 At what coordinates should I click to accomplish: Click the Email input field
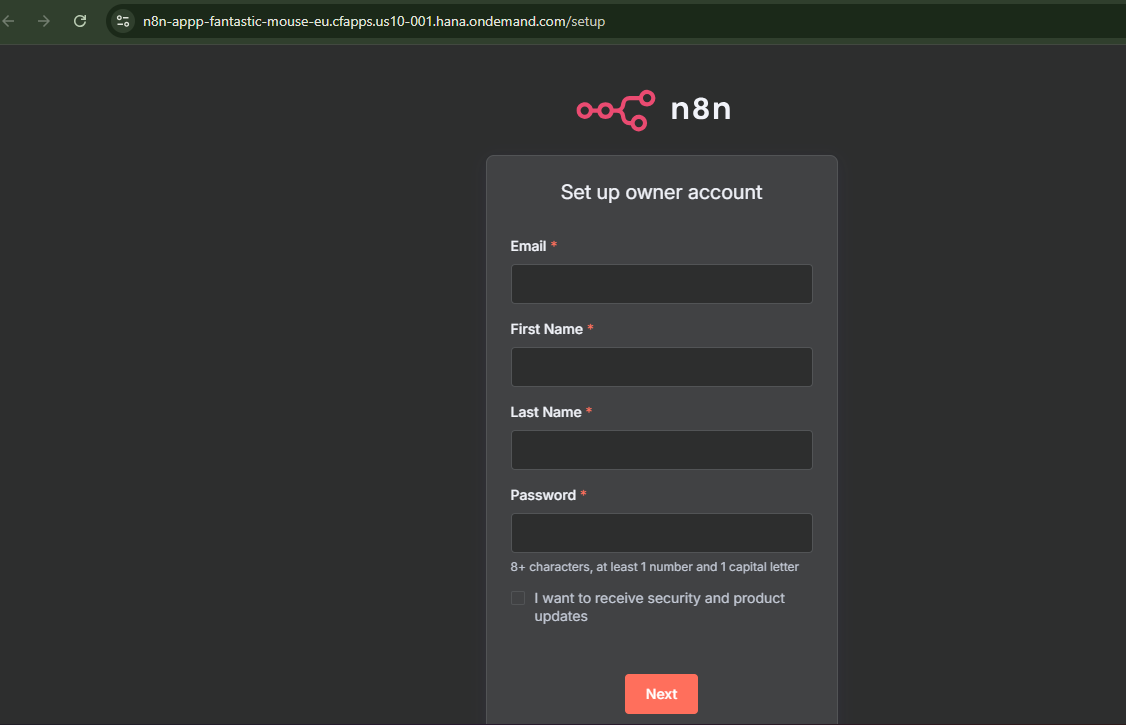pos(661,283)
